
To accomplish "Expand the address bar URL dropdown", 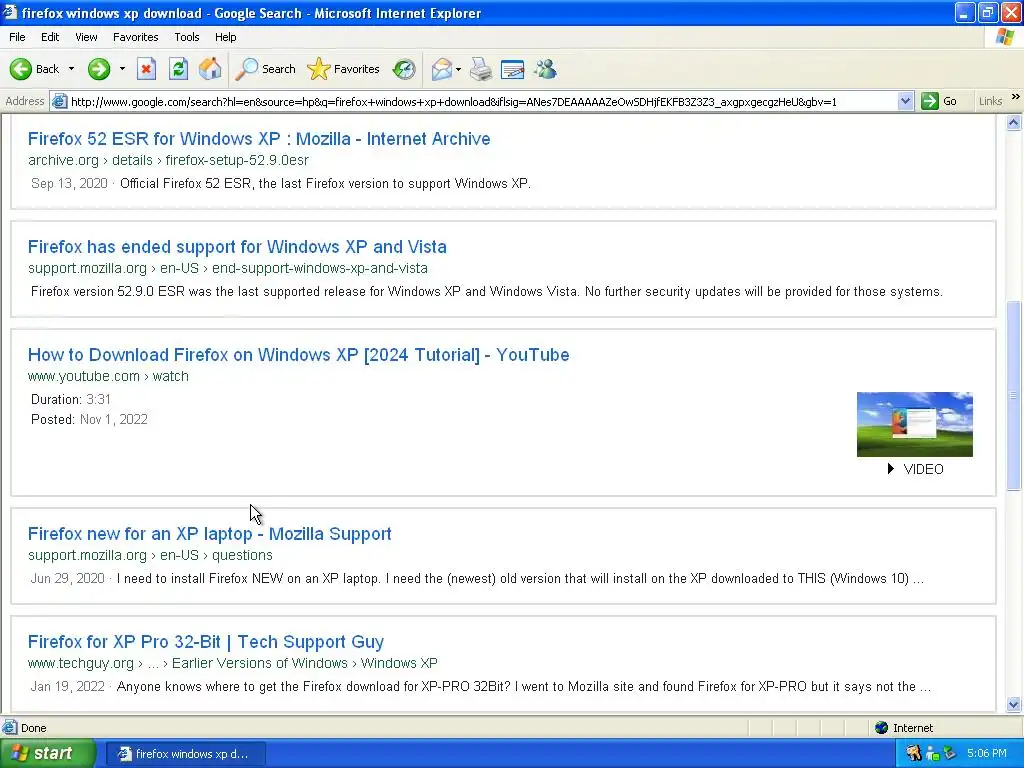I will pos(905,101).
